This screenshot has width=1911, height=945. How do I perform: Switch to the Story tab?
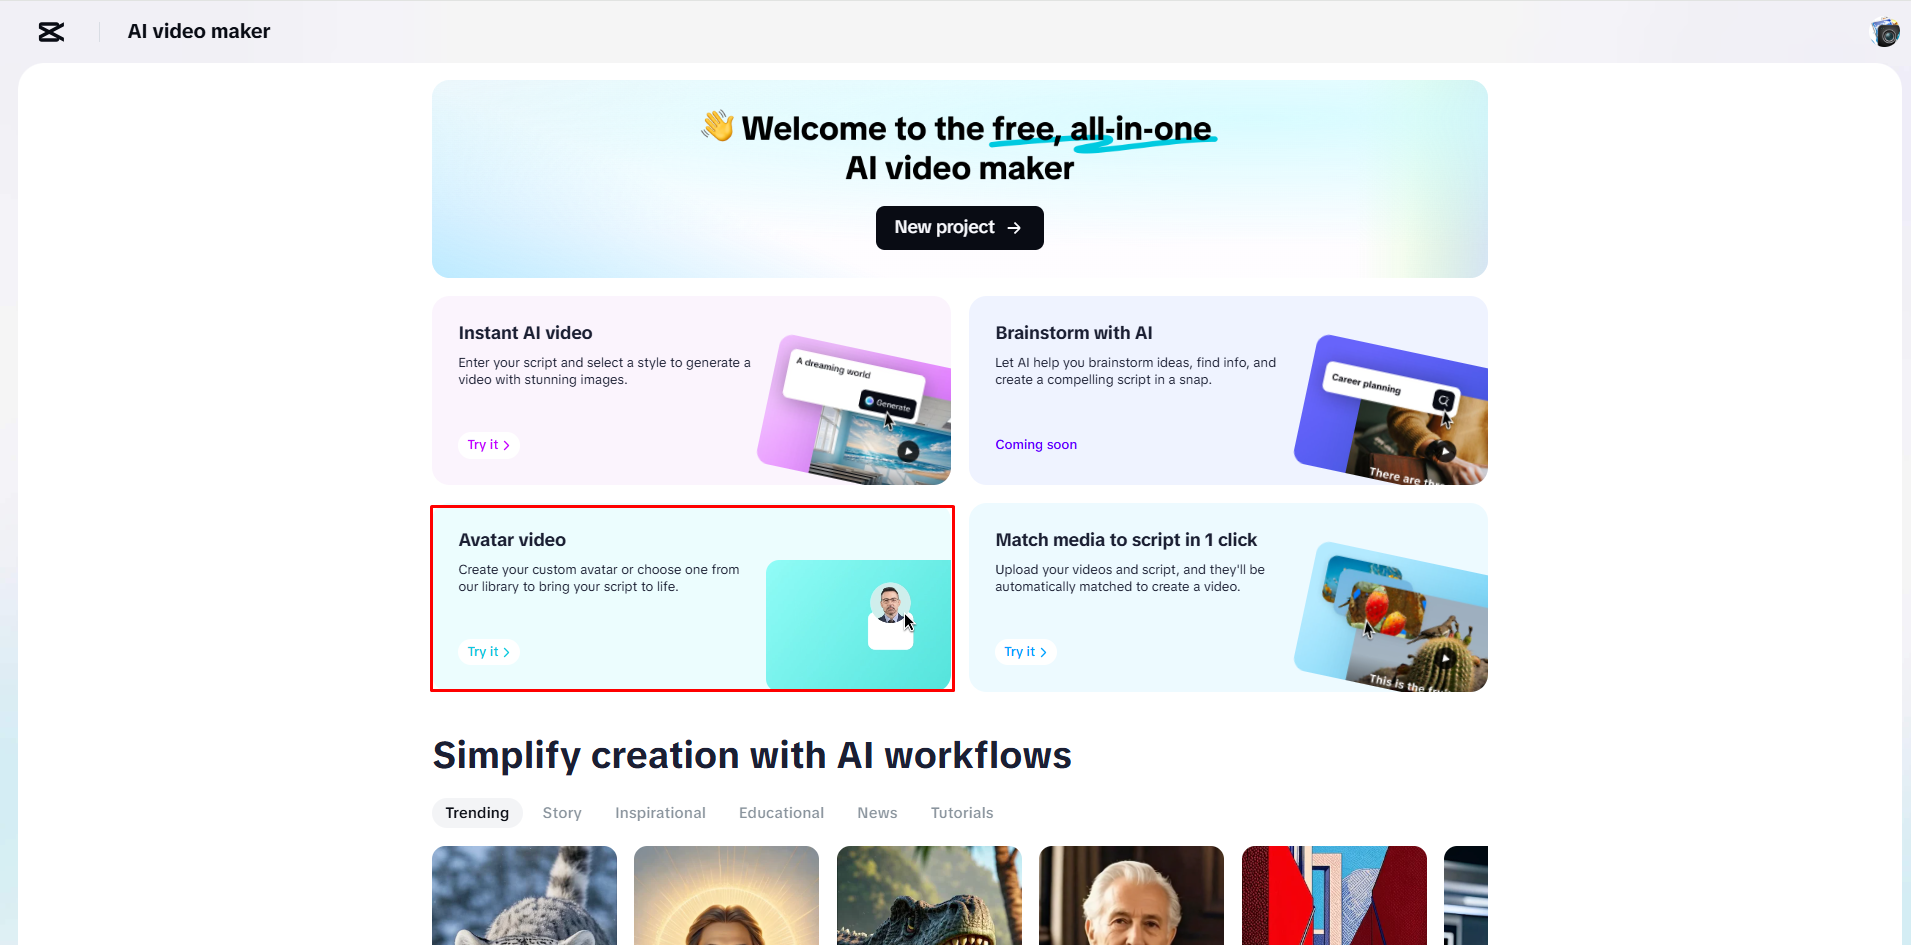(562, 813)
